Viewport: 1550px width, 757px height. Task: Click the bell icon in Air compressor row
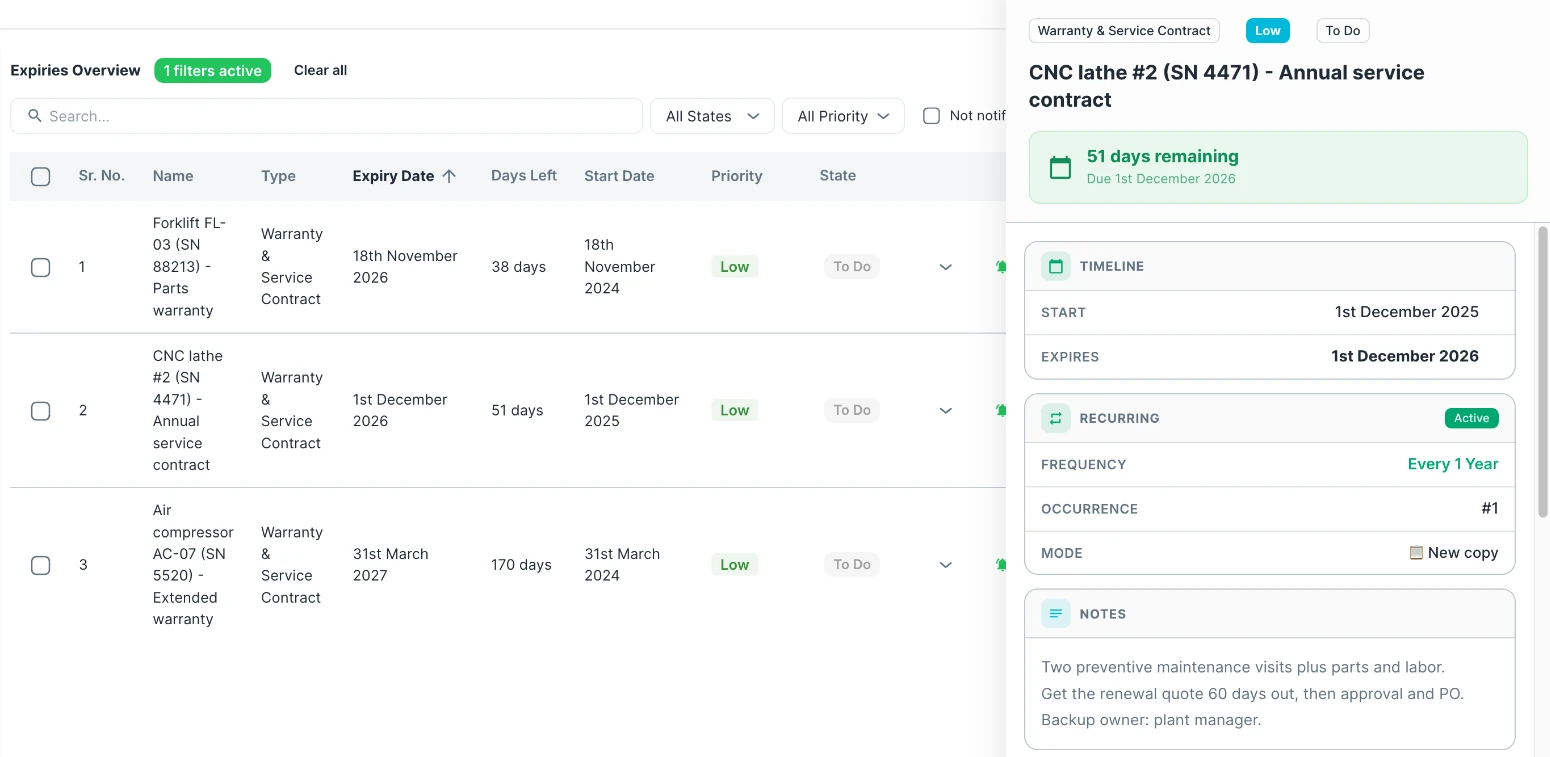[x=1000, y=565]
